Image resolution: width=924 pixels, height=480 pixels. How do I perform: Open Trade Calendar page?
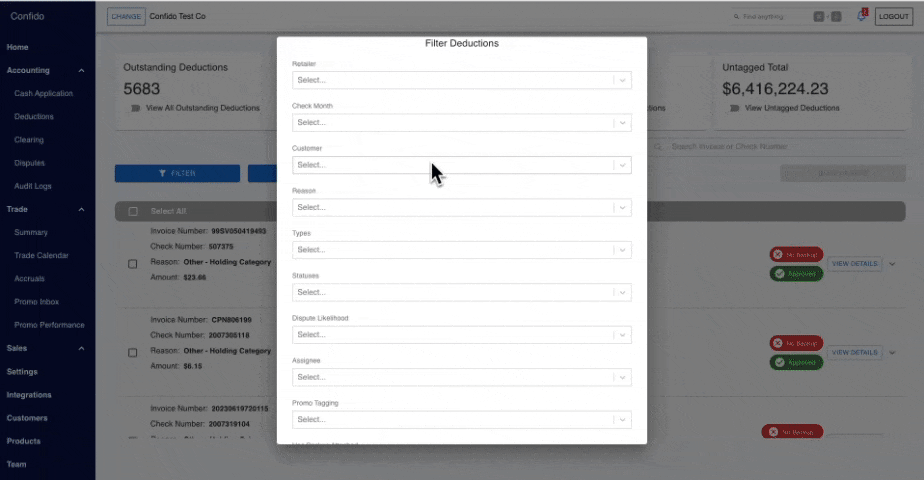(x=41, y=256)
